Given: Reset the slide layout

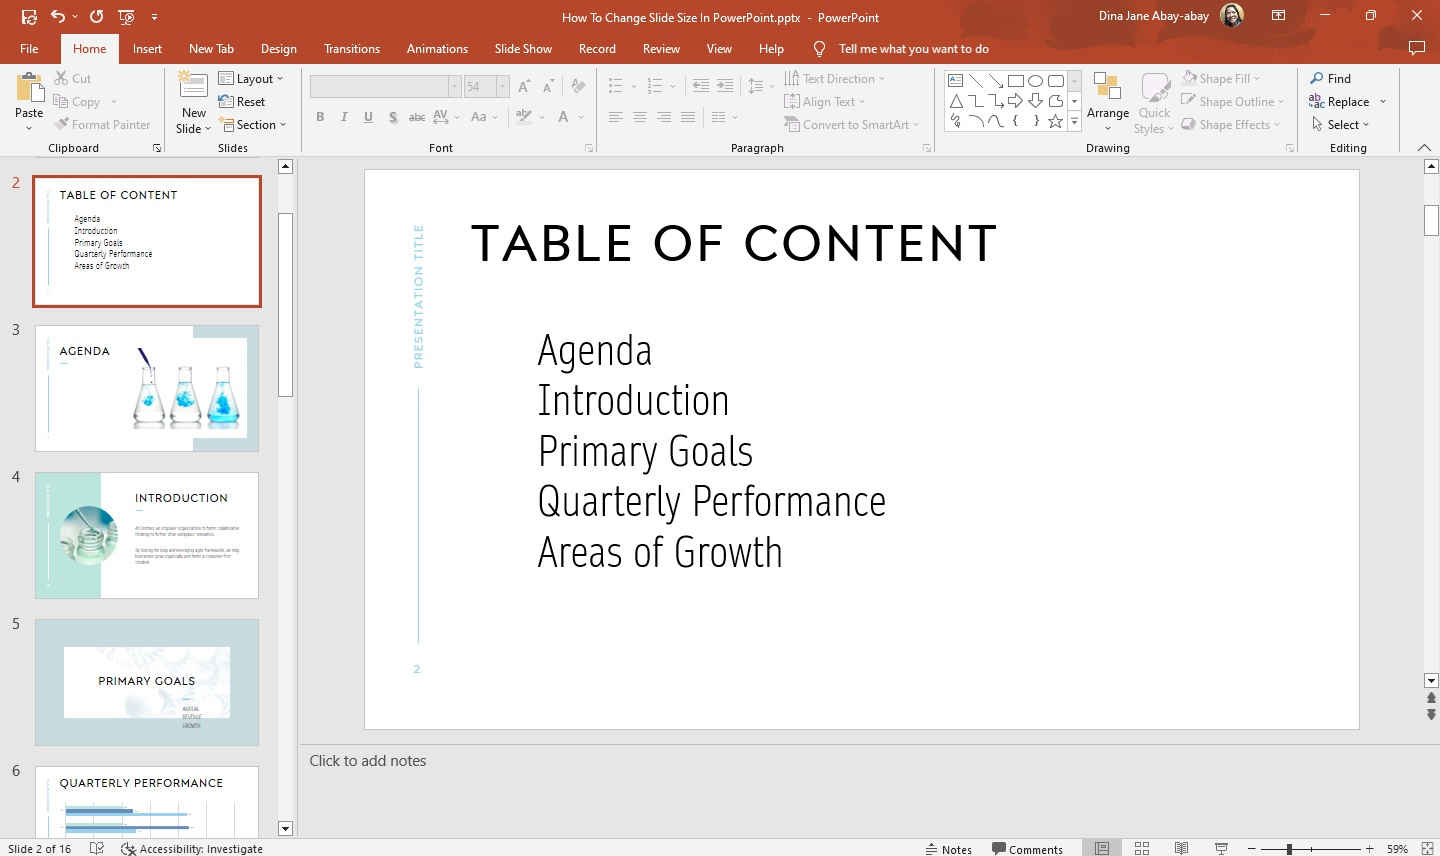Looking at the screenshot, I should (x=242, y=101).
